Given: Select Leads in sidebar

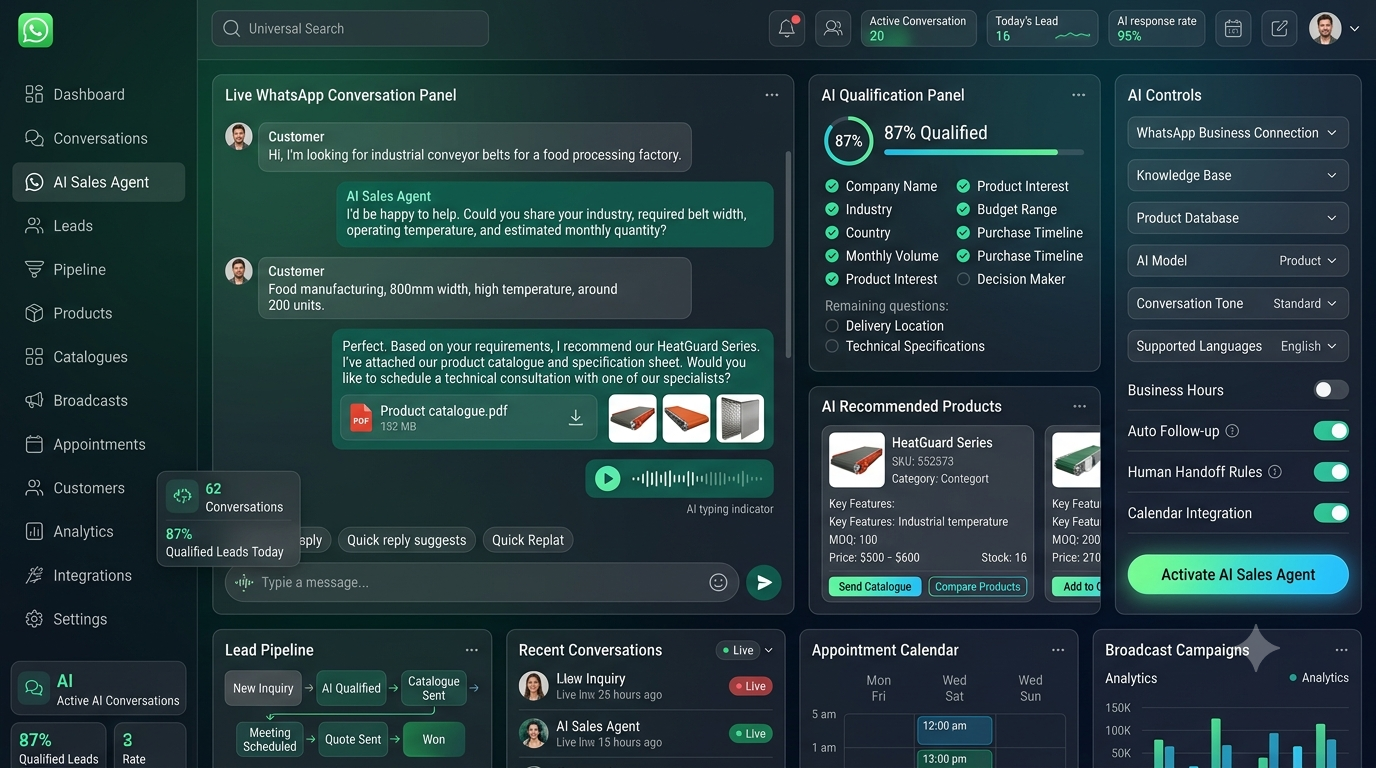Looking at the screenshot, I should point(98,226).
